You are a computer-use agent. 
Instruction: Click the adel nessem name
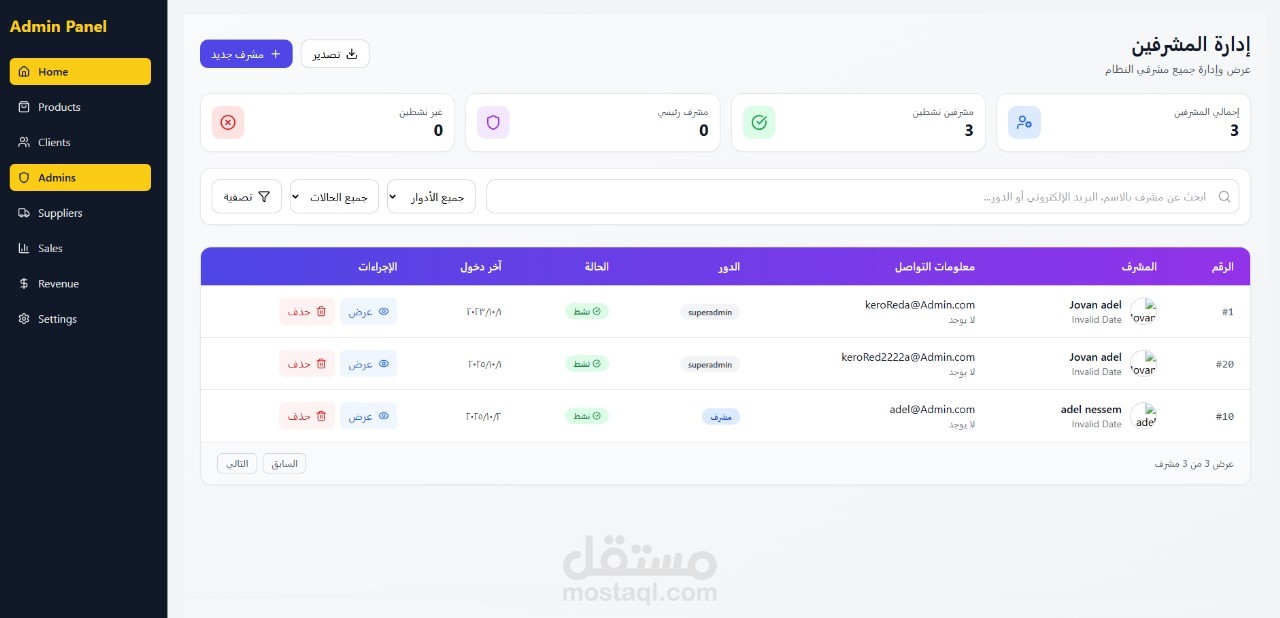coord(1091,409)
